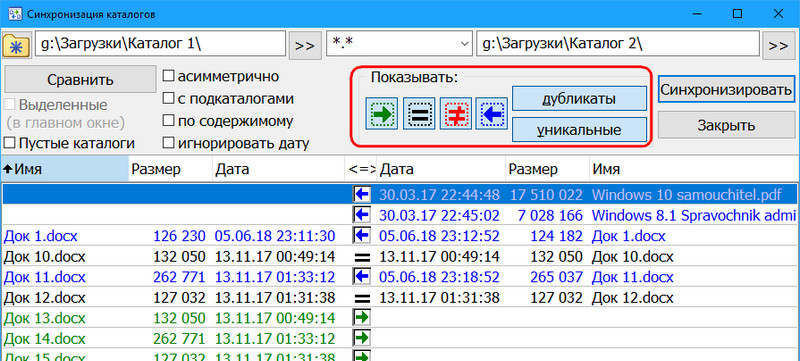Toggle show unequal files red button
The height and width of the screenshot is (361, 800).
456,113
